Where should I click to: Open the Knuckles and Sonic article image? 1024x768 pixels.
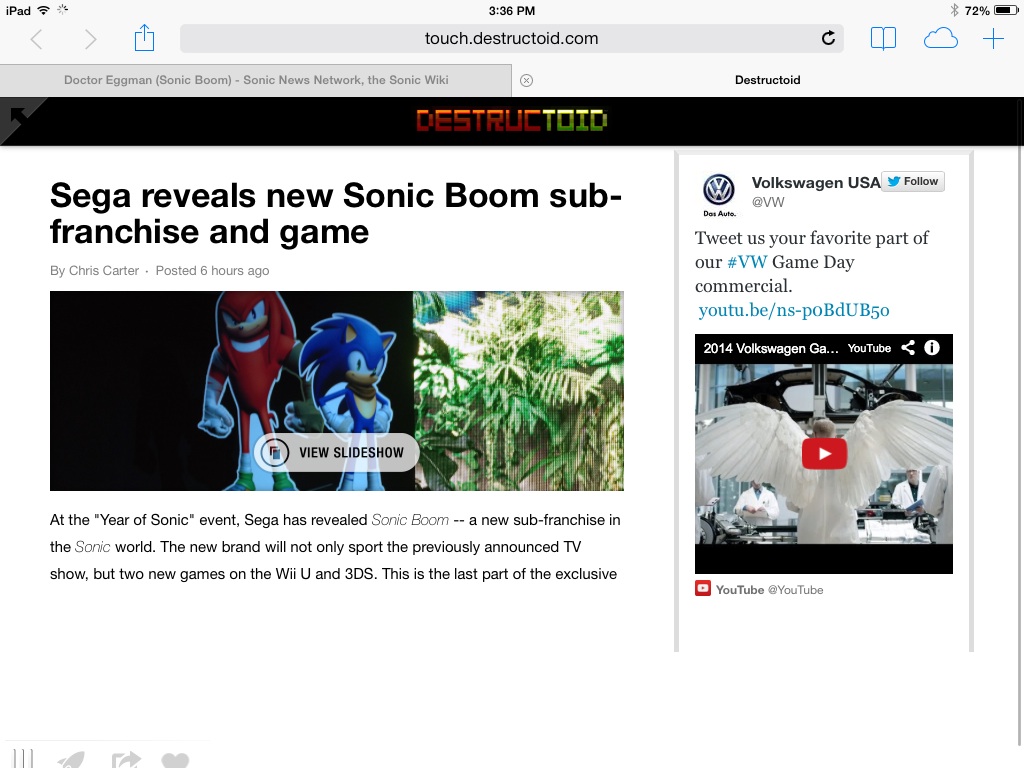pos(337,391)
